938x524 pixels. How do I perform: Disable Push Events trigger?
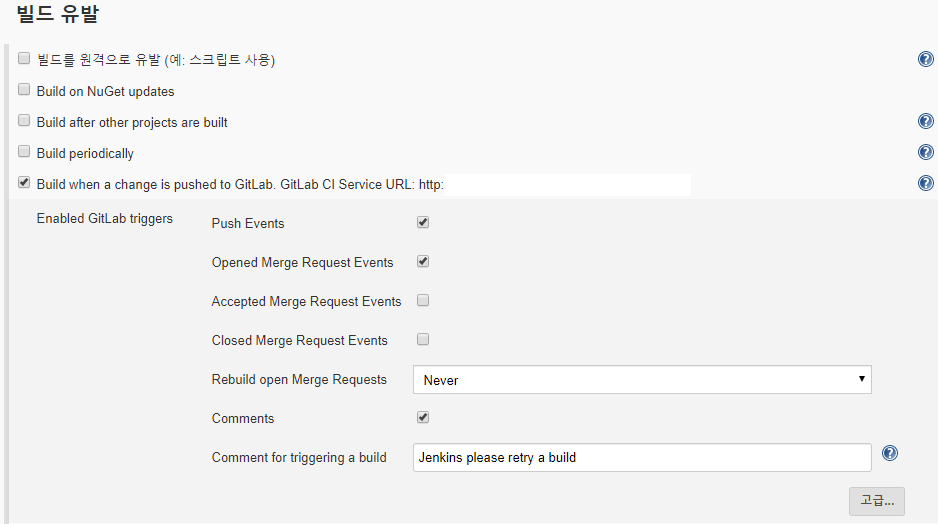[423, 222]
